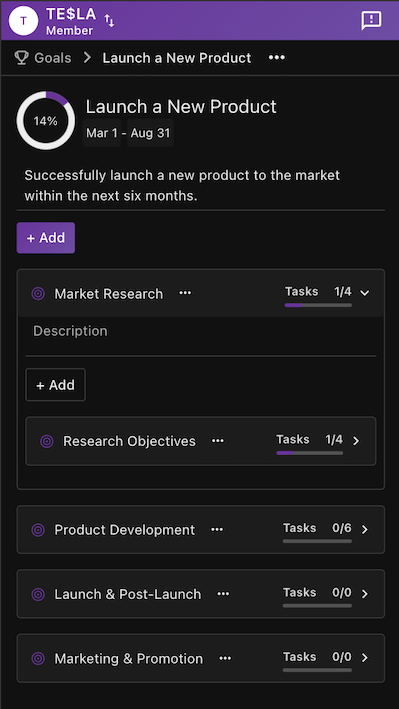Click the purple Add button
The width and height of the screenshot is (399, 709).
[x=46, y=238]
